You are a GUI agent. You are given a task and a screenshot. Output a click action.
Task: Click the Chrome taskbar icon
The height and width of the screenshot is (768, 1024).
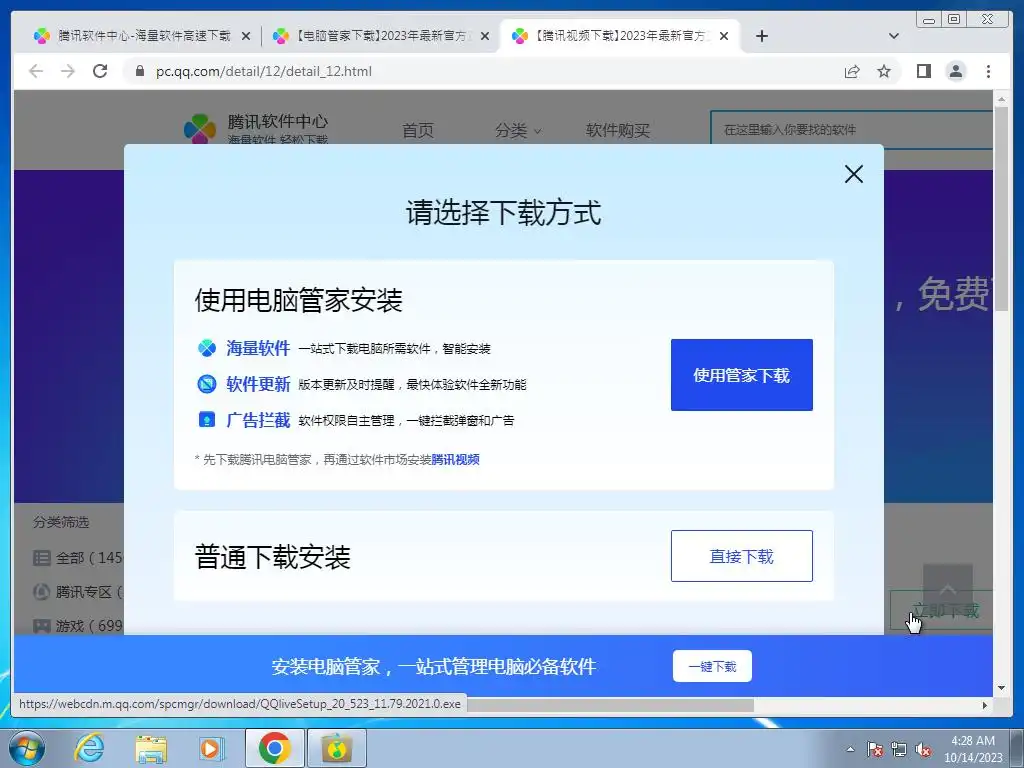coord(274,748)
